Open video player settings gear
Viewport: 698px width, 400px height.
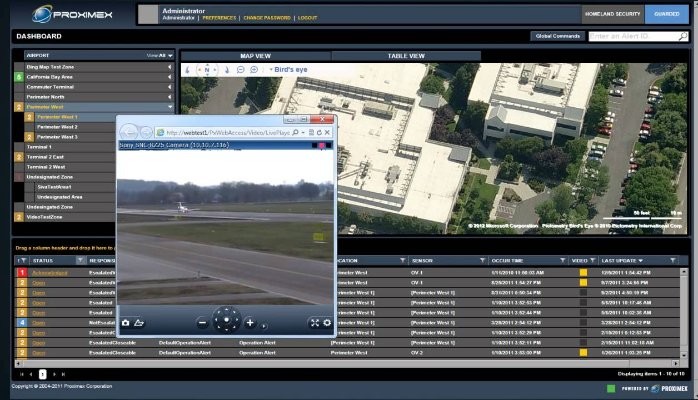click(327, 323)
